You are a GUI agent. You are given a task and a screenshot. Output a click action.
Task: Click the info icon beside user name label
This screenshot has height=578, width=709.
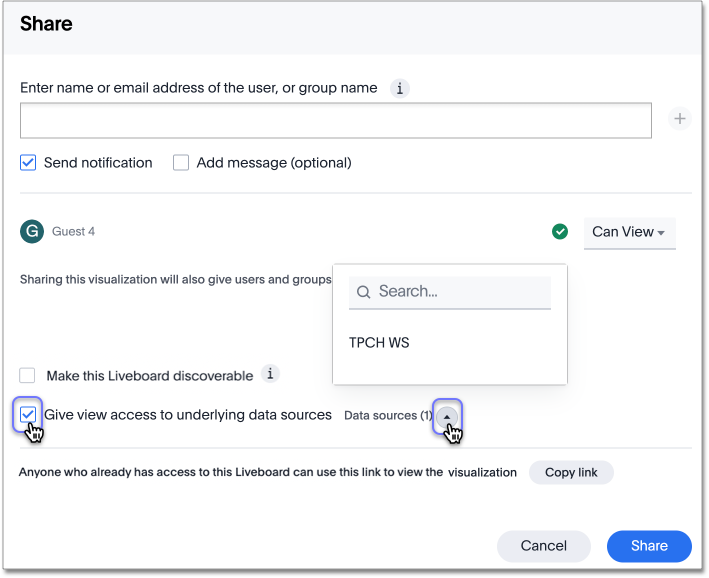point(399,88)
